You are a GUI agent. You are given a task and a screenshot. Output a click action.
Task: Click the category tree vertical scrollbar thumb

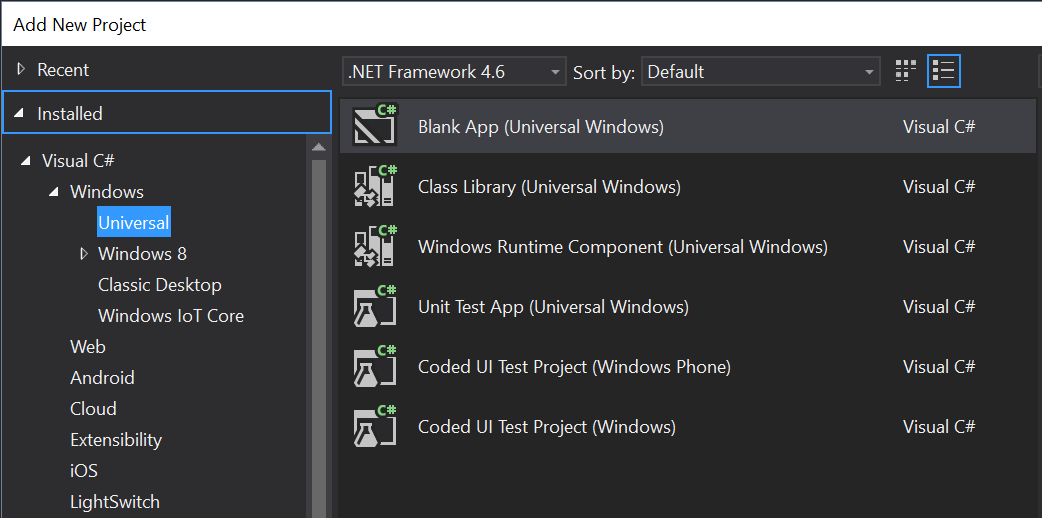pyautogui.click(x=318, y=338)
